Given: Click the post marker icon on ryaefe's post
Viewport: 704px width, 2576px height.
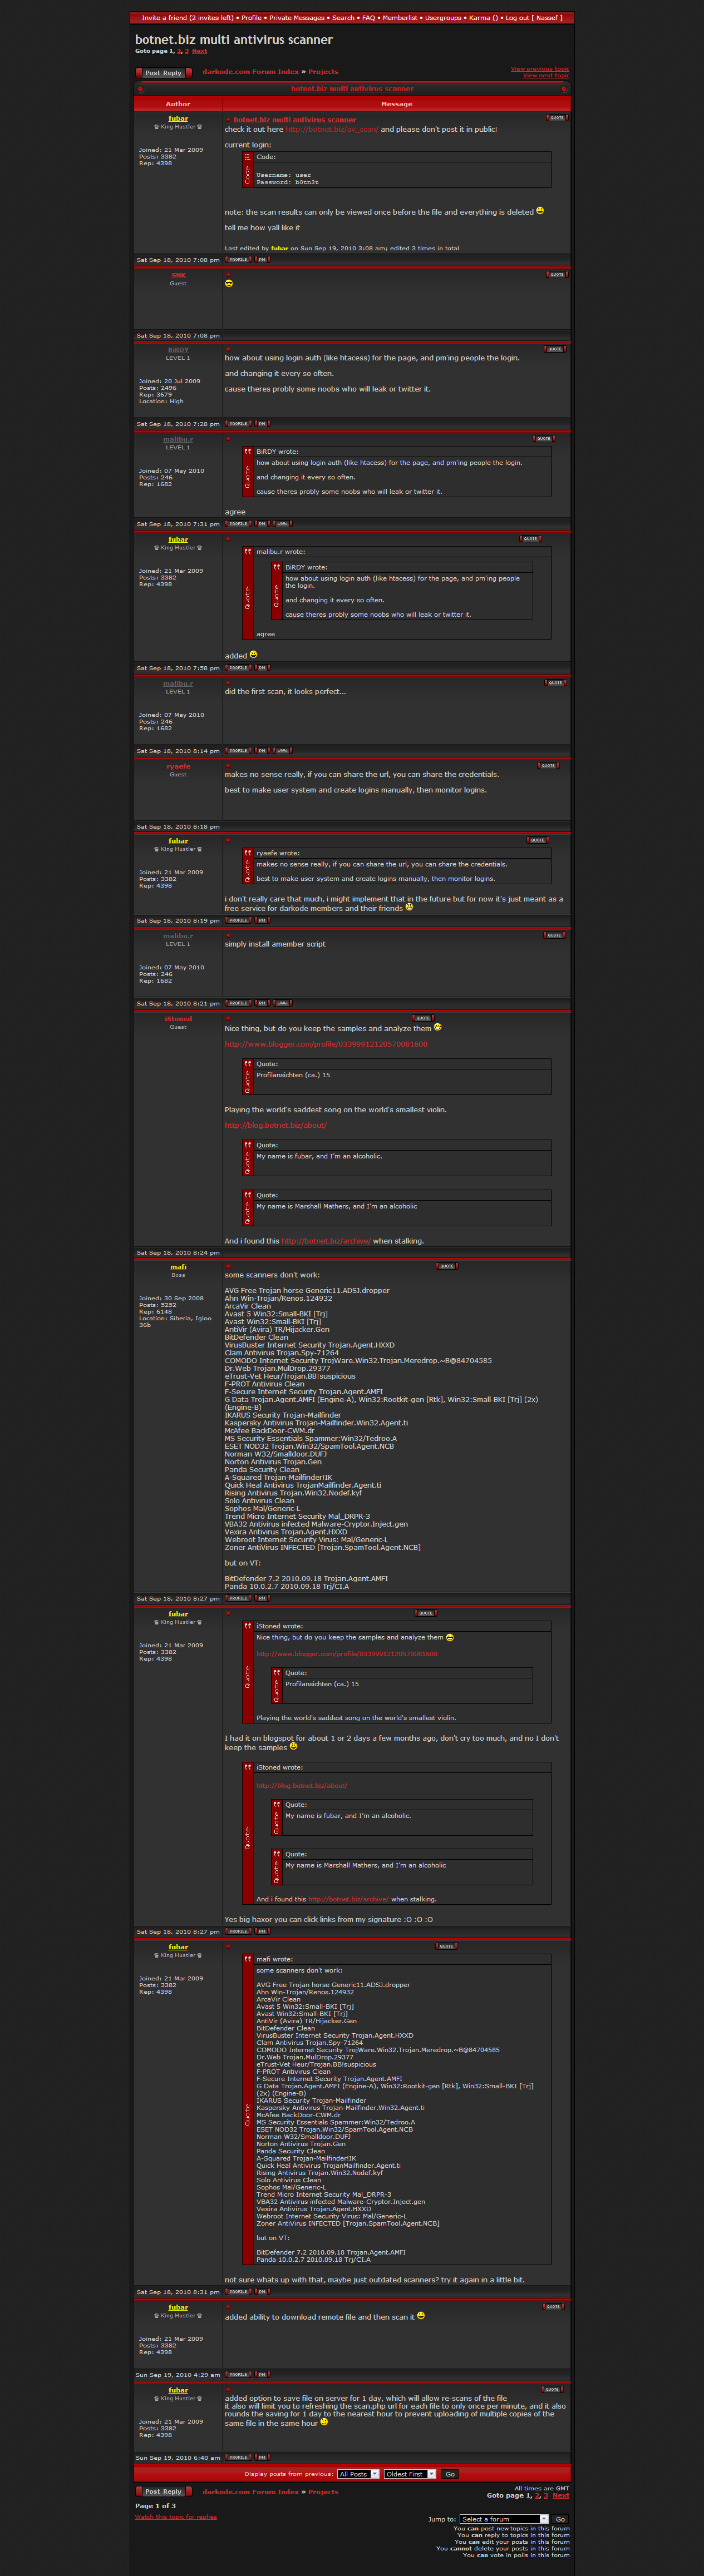Looking at the screenshot, I should 228,765.
